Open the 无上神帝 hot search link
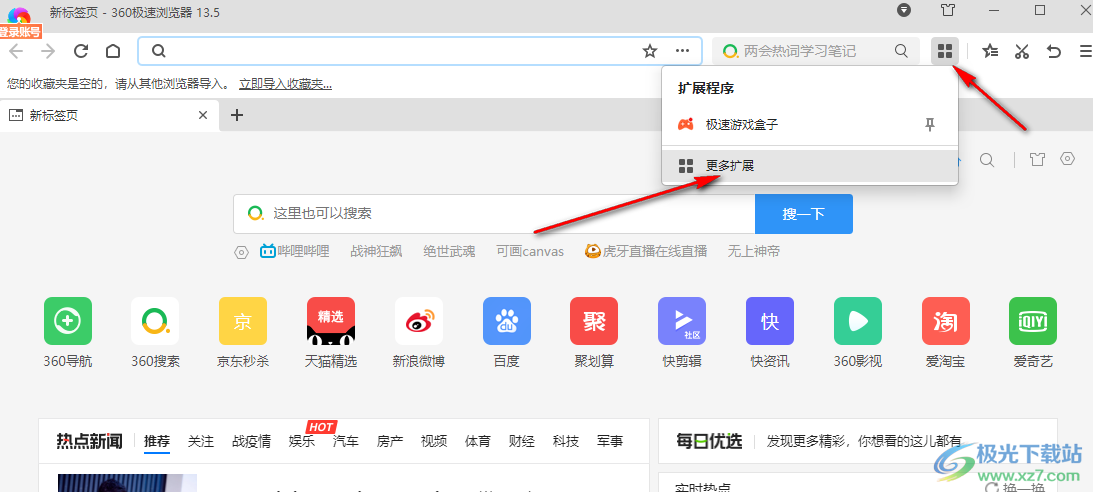 [754, 252]
